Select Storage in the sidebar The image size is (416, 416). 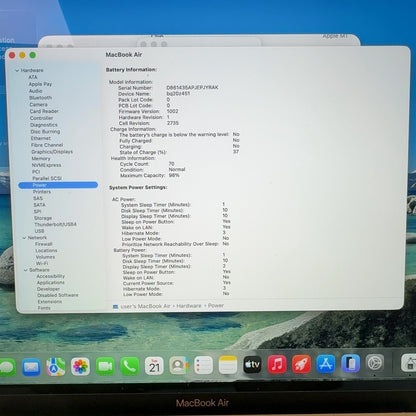tap(43, 218)
